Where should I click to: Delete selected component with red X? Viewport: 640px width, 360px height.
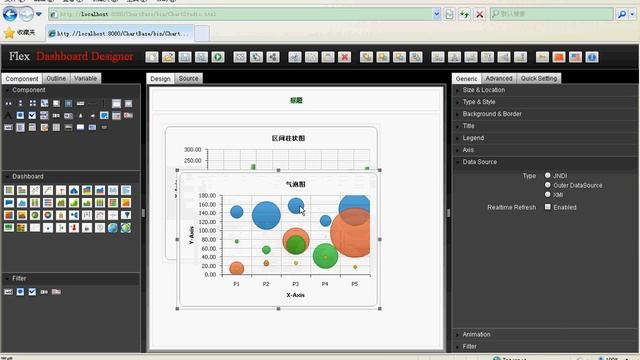pyautogui.click(x=344, y=57)
